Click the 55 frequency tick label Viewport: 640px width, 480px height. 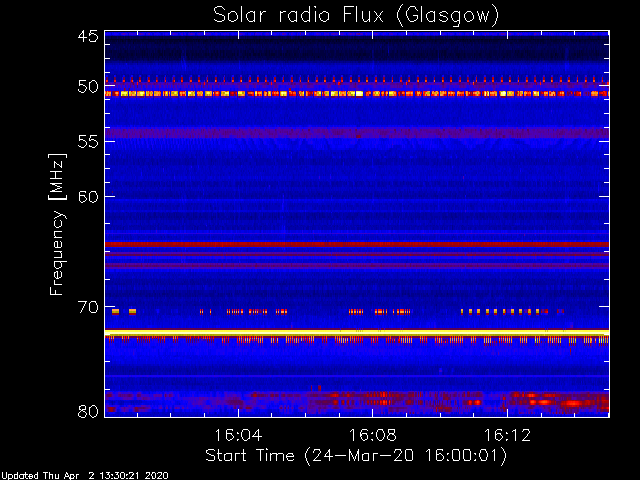(88, 142)
